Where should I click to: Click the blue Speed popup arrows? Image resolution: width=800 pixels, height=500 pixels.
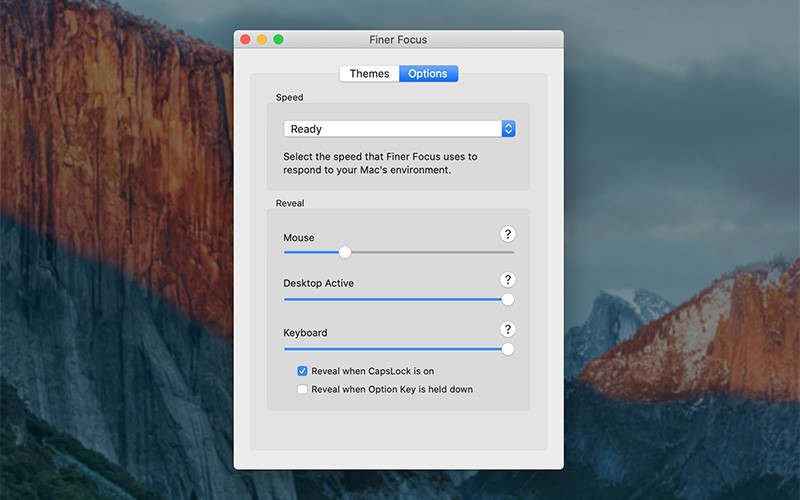508,129
